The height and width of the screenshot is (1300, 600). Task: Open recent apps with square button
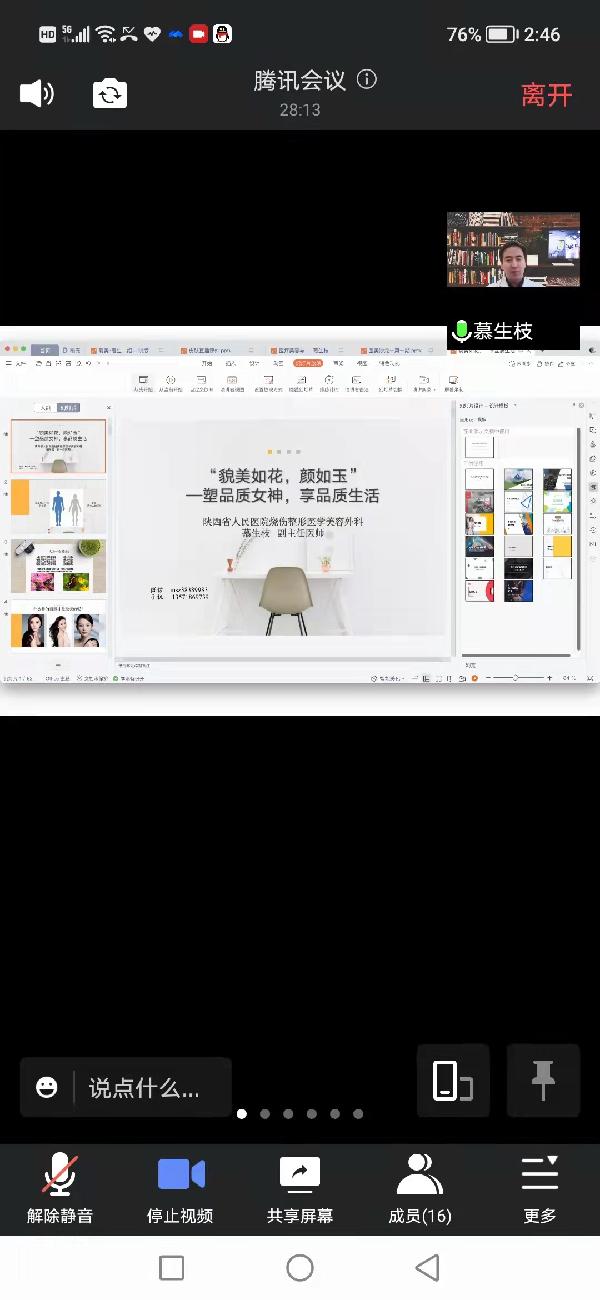(172, 1268)
